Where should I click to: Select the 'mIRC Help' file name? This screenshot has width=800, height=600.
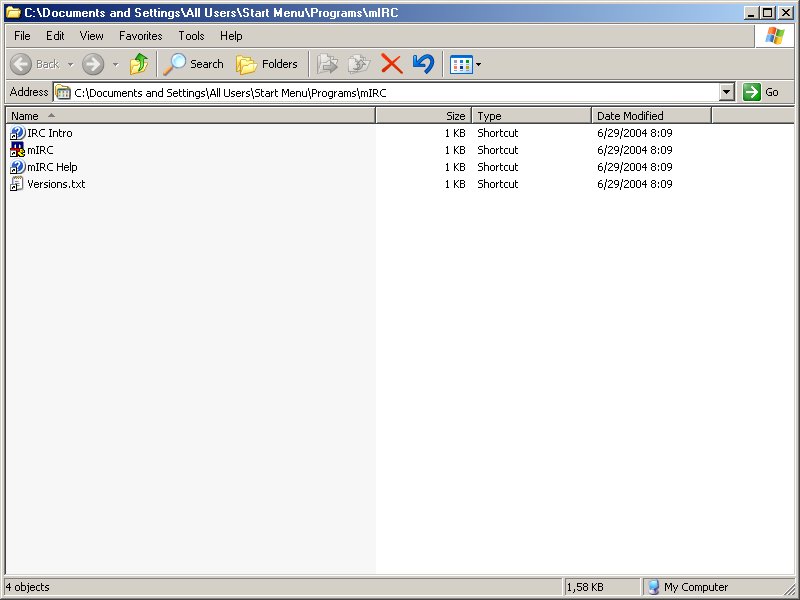pyautogui.click(x=52, y=167)
